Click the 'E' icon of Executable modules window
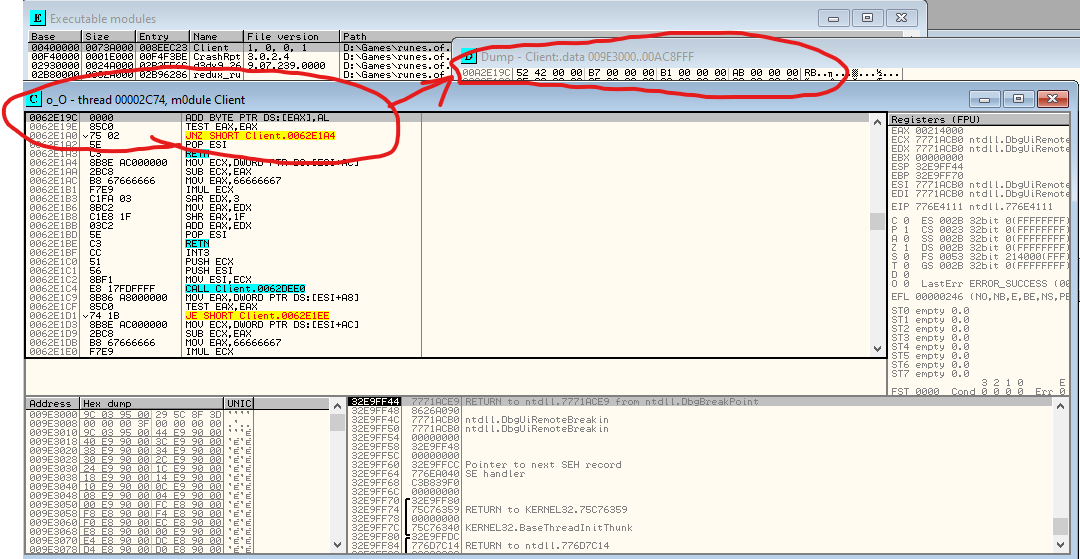 click(x=37, y=18)
